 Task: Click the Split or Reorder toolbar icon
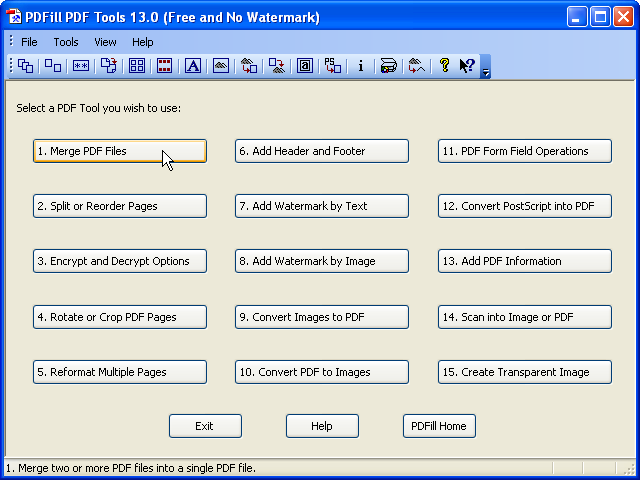pyautogui.click(x=53, y=66)
